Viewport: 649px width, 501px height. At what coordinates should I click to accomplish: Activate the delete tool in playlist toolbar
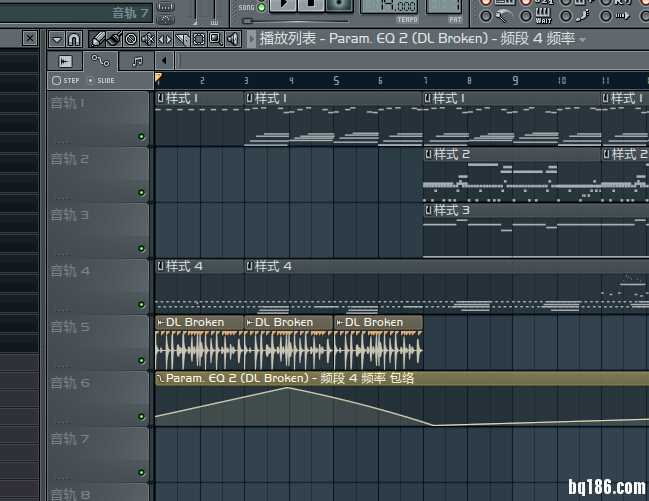click(x=131, y=39)
